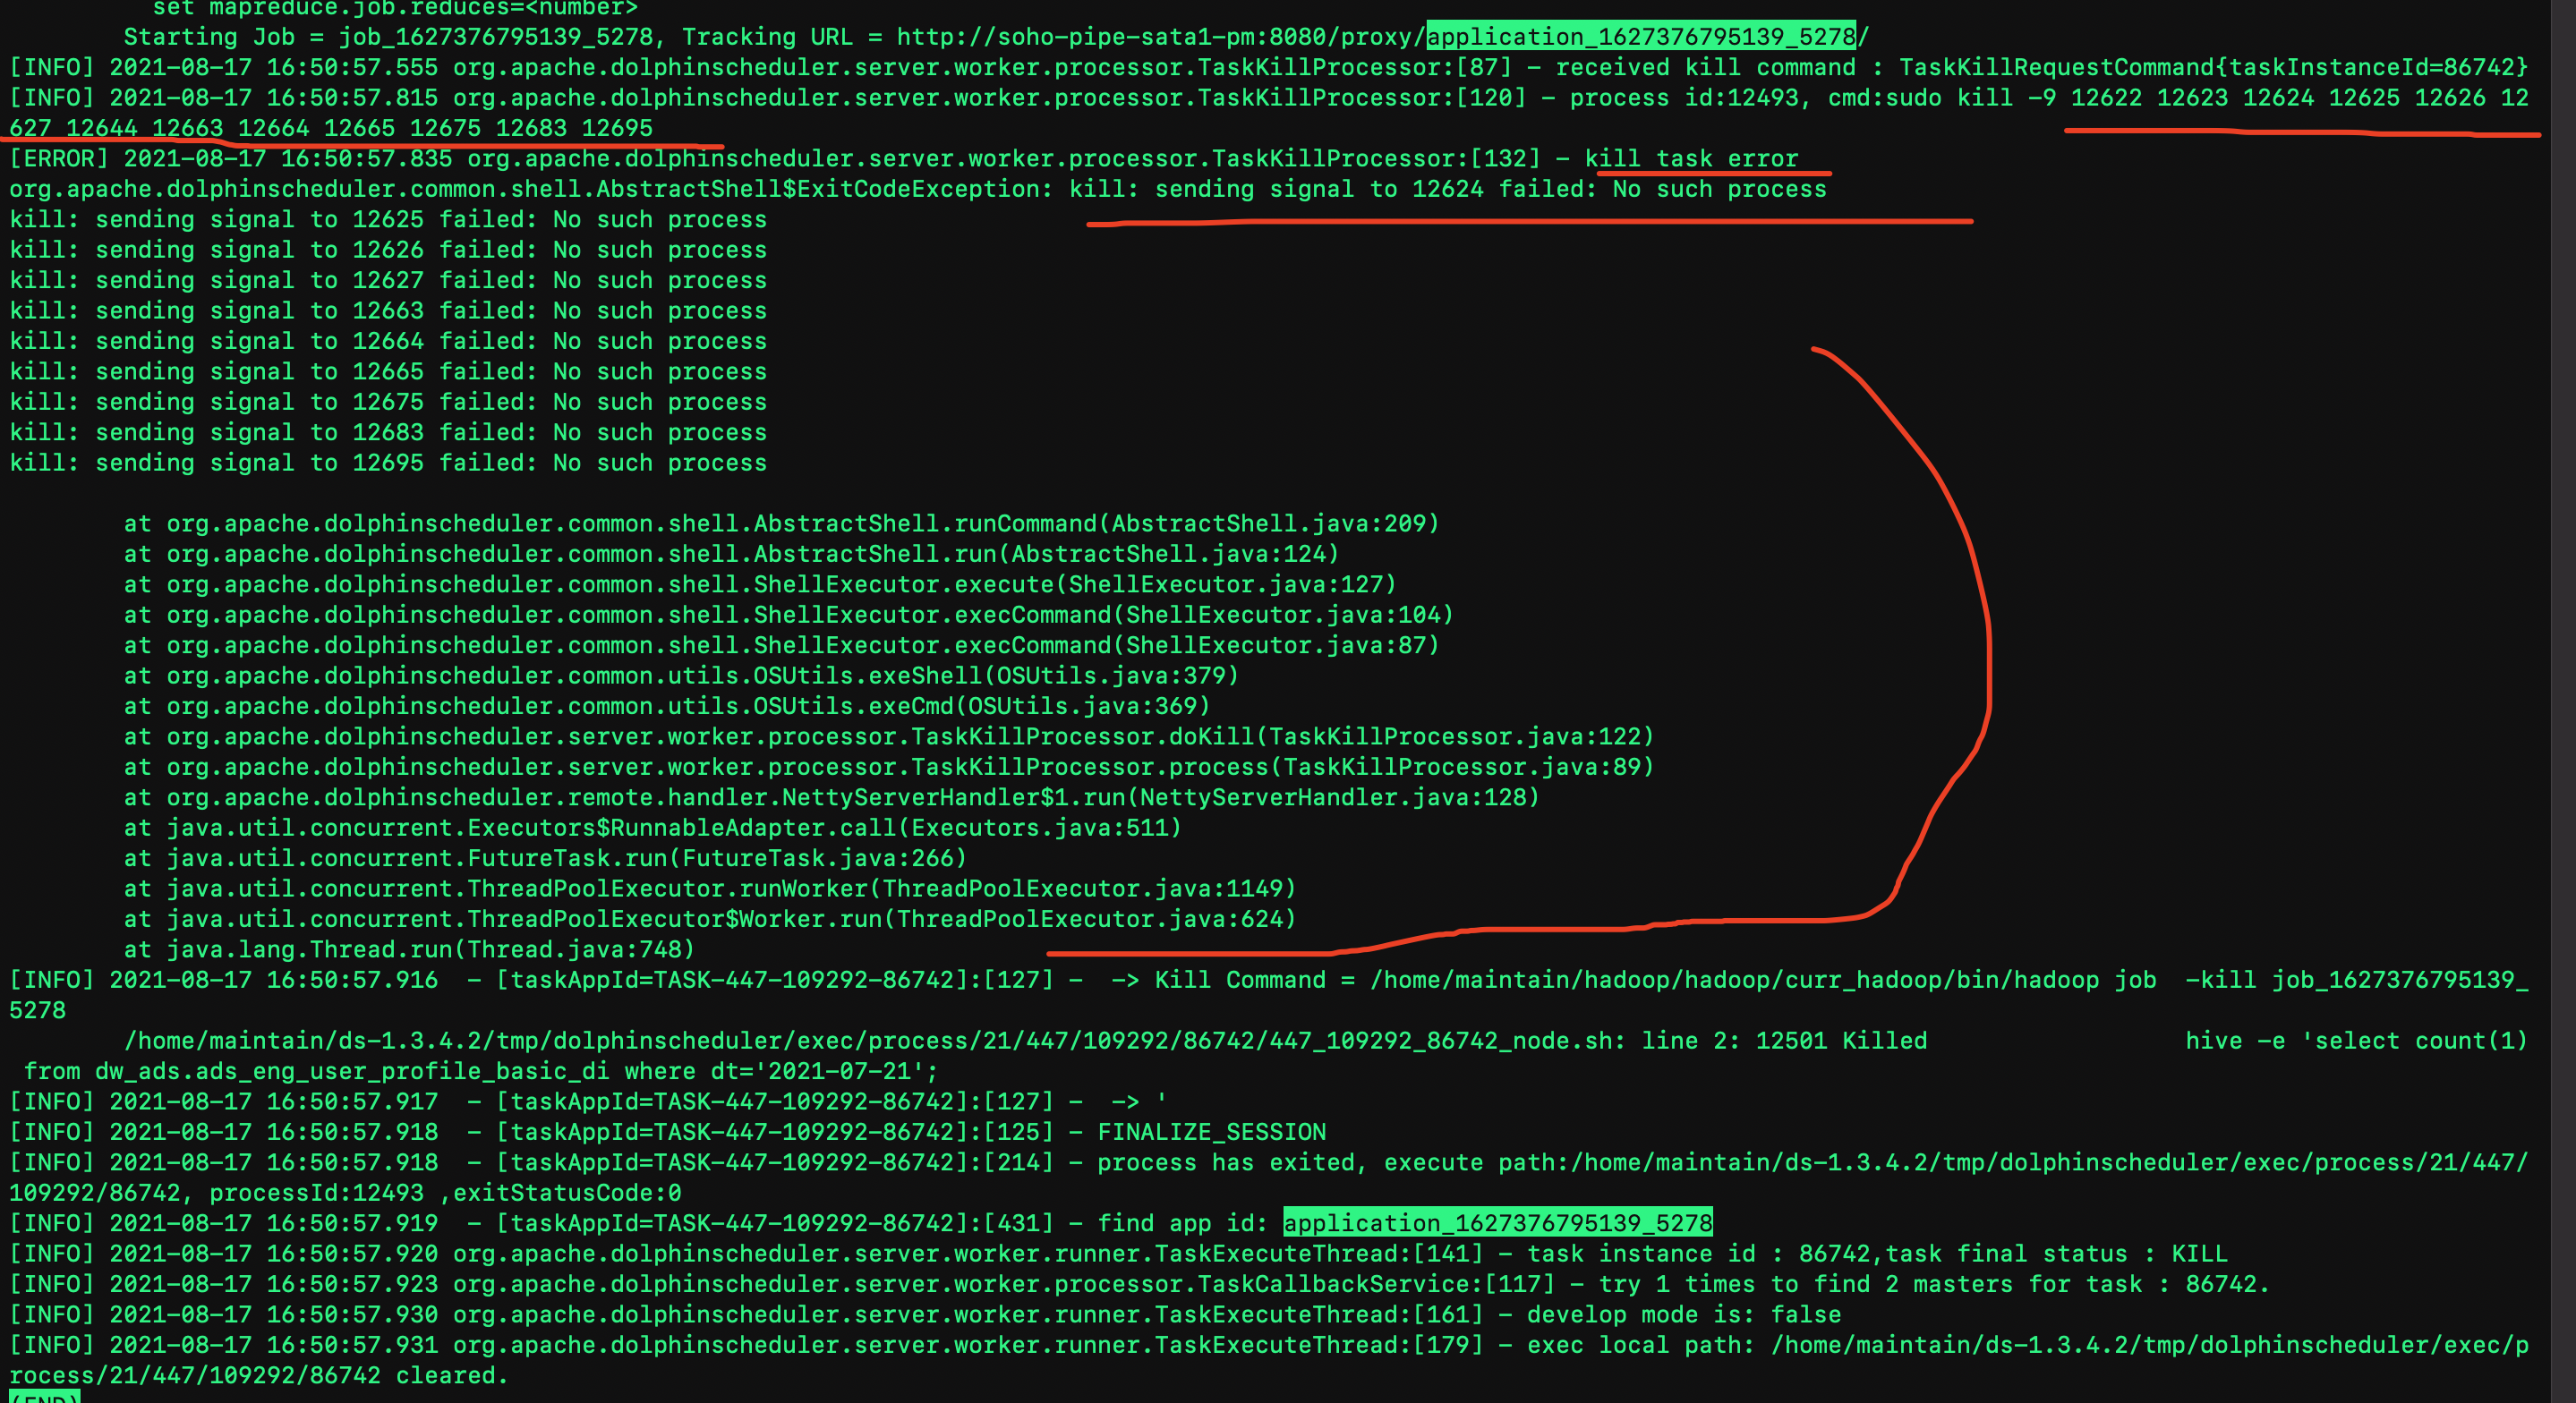Click stack frame ThreadPoolExecutor$Worker.run(ThreadPoolExecutor.java:624)

(710, 919)
